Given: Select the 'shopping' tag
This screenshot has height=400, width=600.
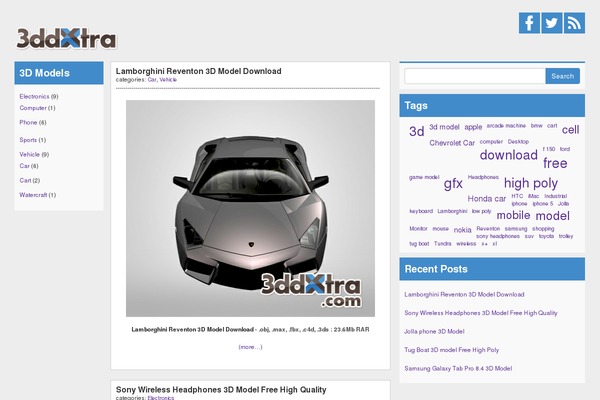Looking at the screenshot, I should click(x=543, y=229).
